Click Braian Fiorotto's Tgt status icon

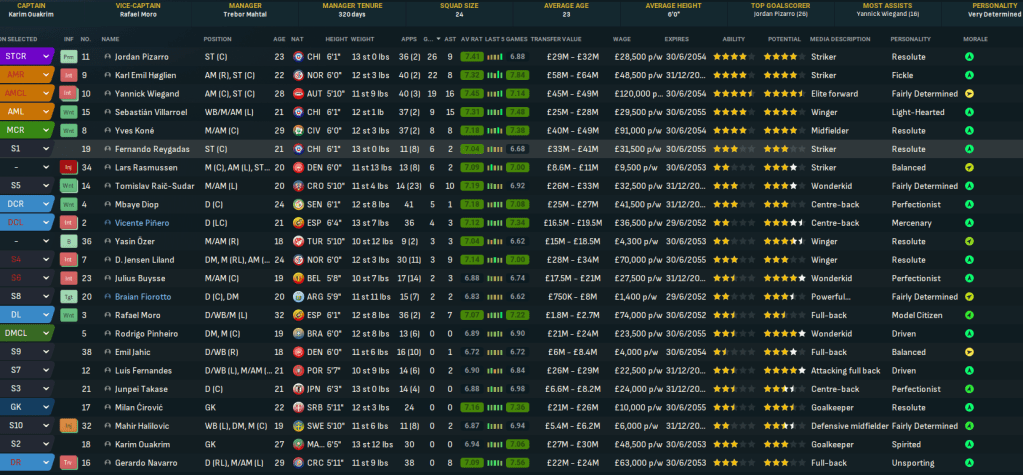pos(69,296)
